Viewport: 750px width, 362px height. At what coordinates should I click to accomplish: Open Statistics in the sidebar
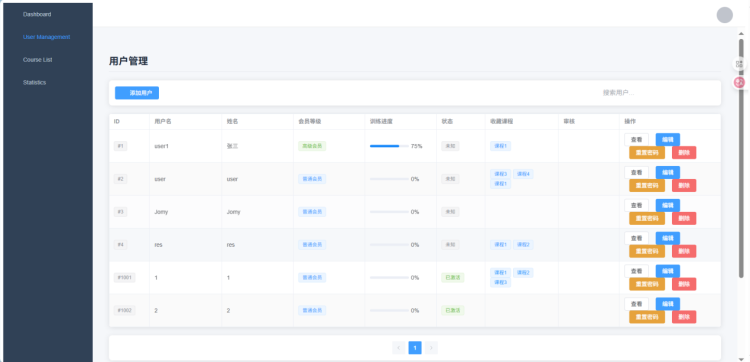(34, 82)
